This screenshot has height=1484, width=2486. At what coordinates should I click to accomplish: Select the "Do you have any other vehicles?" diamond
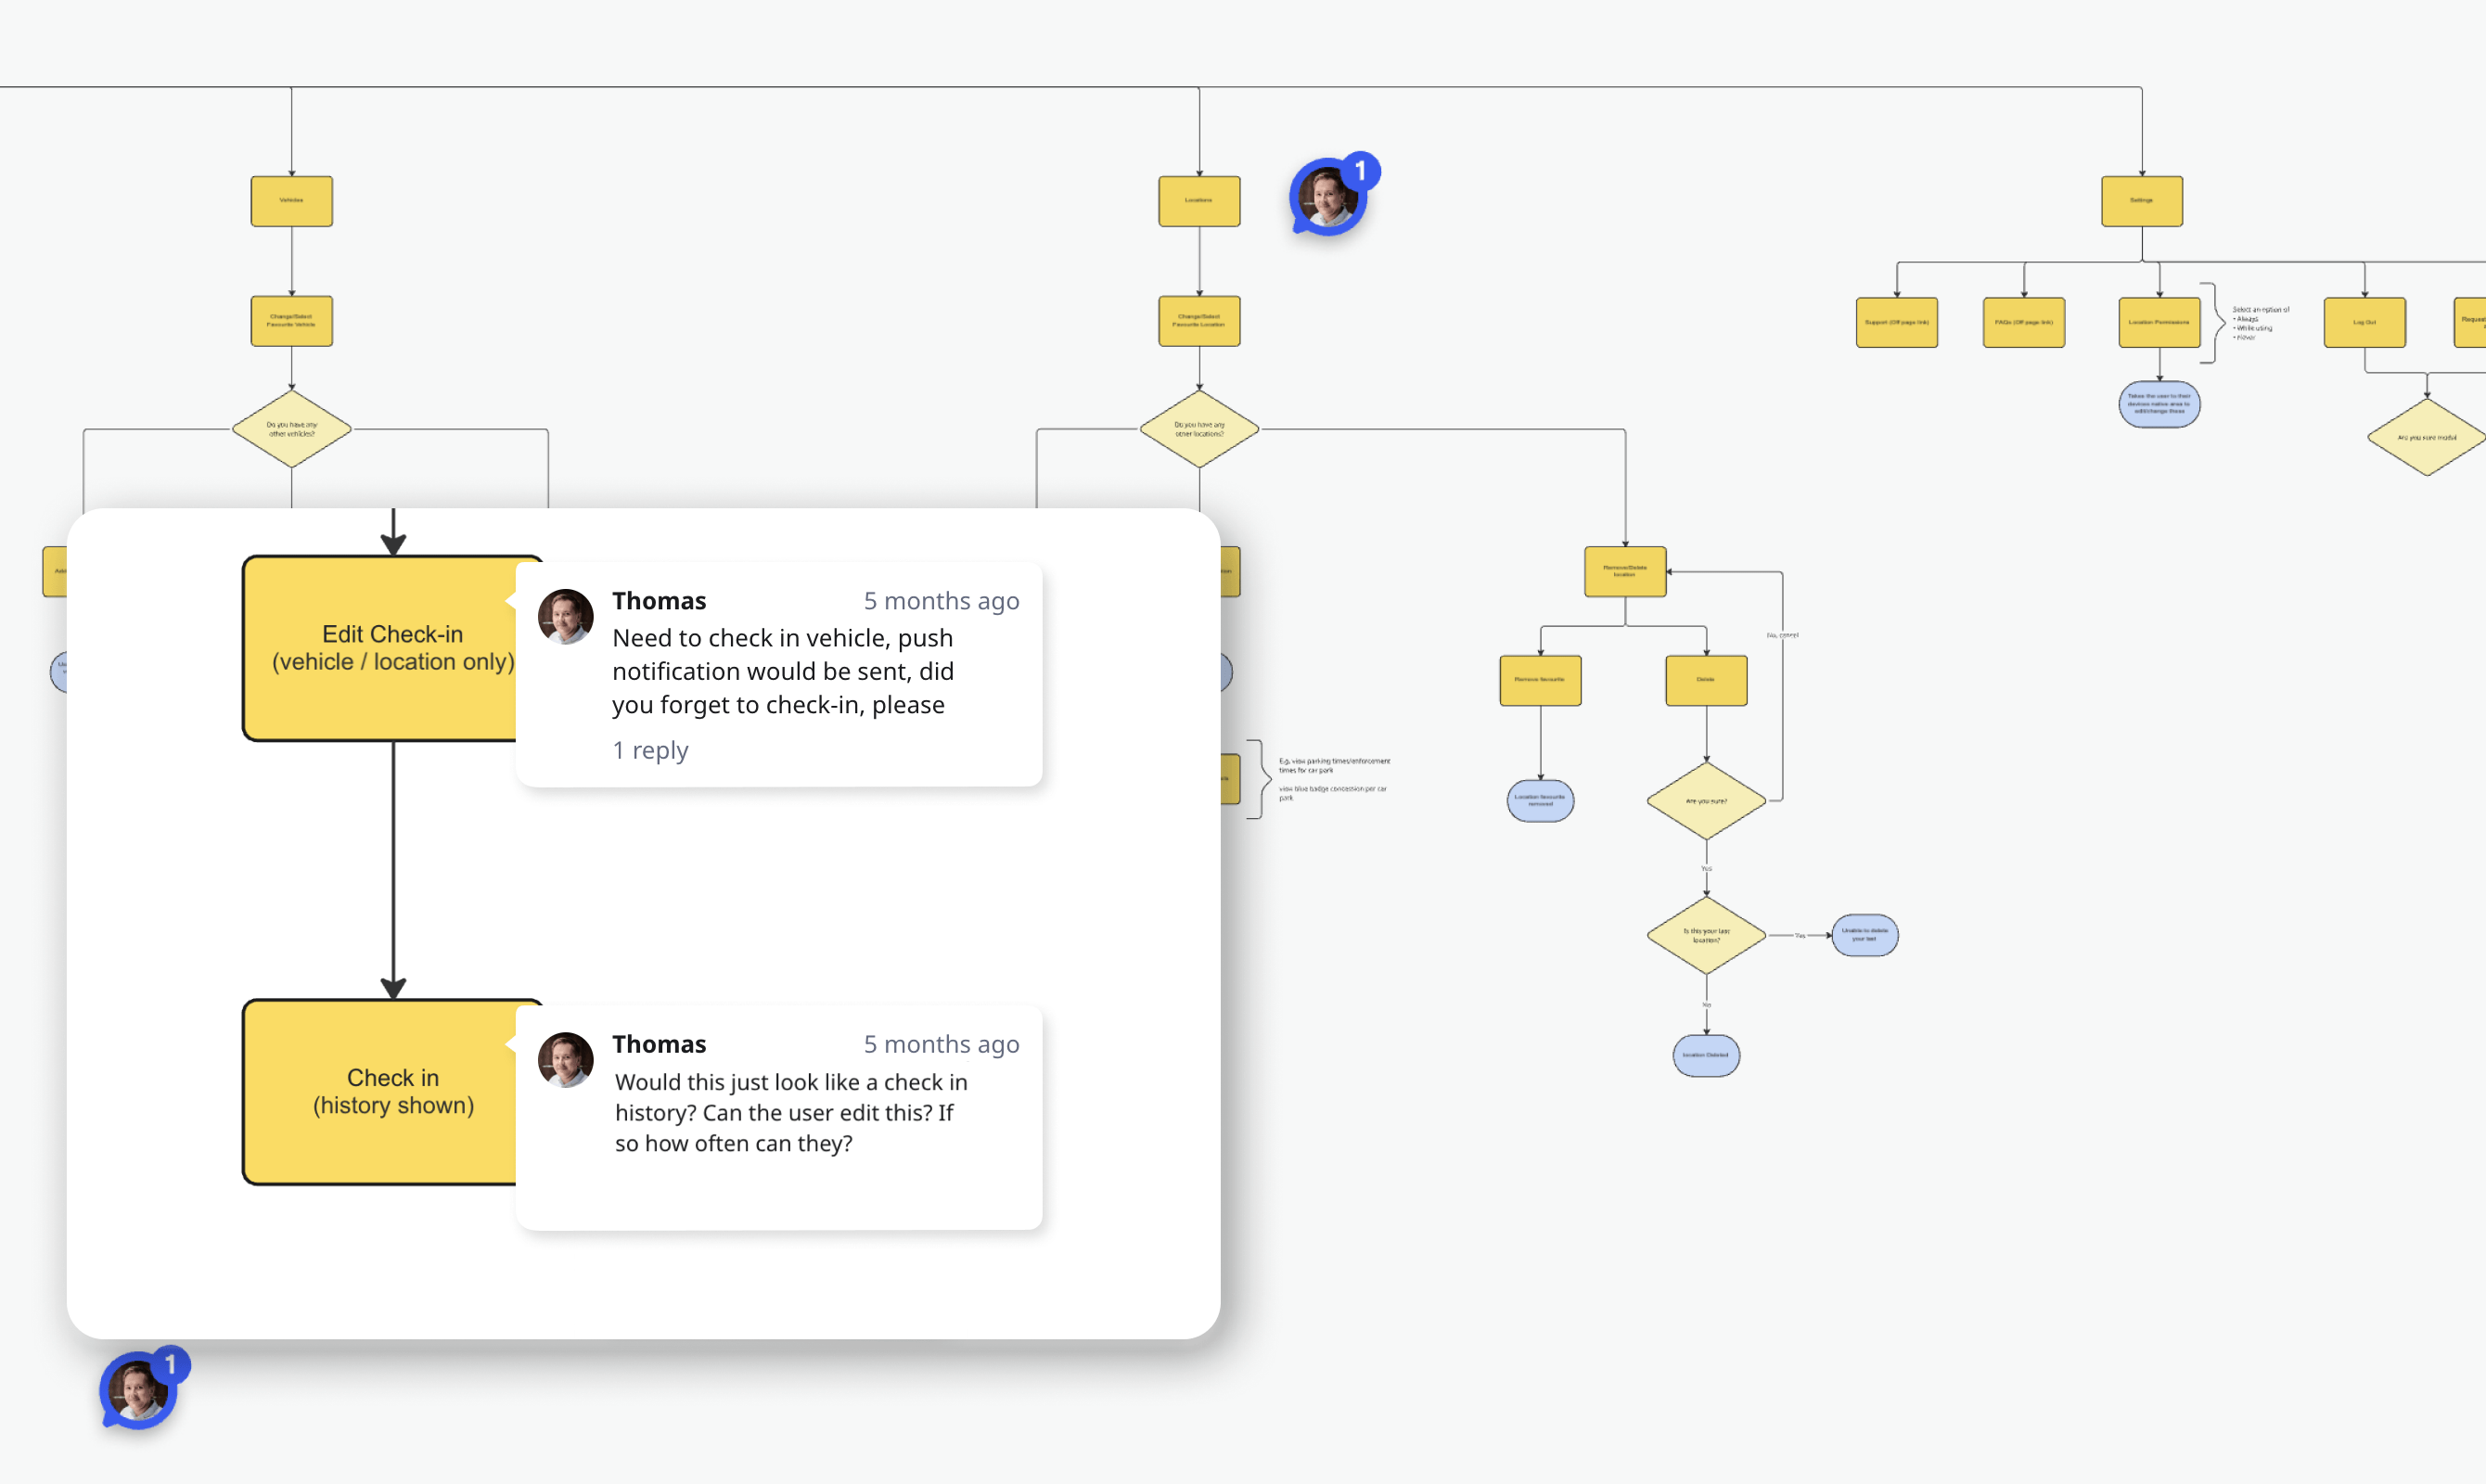(292, 429)
